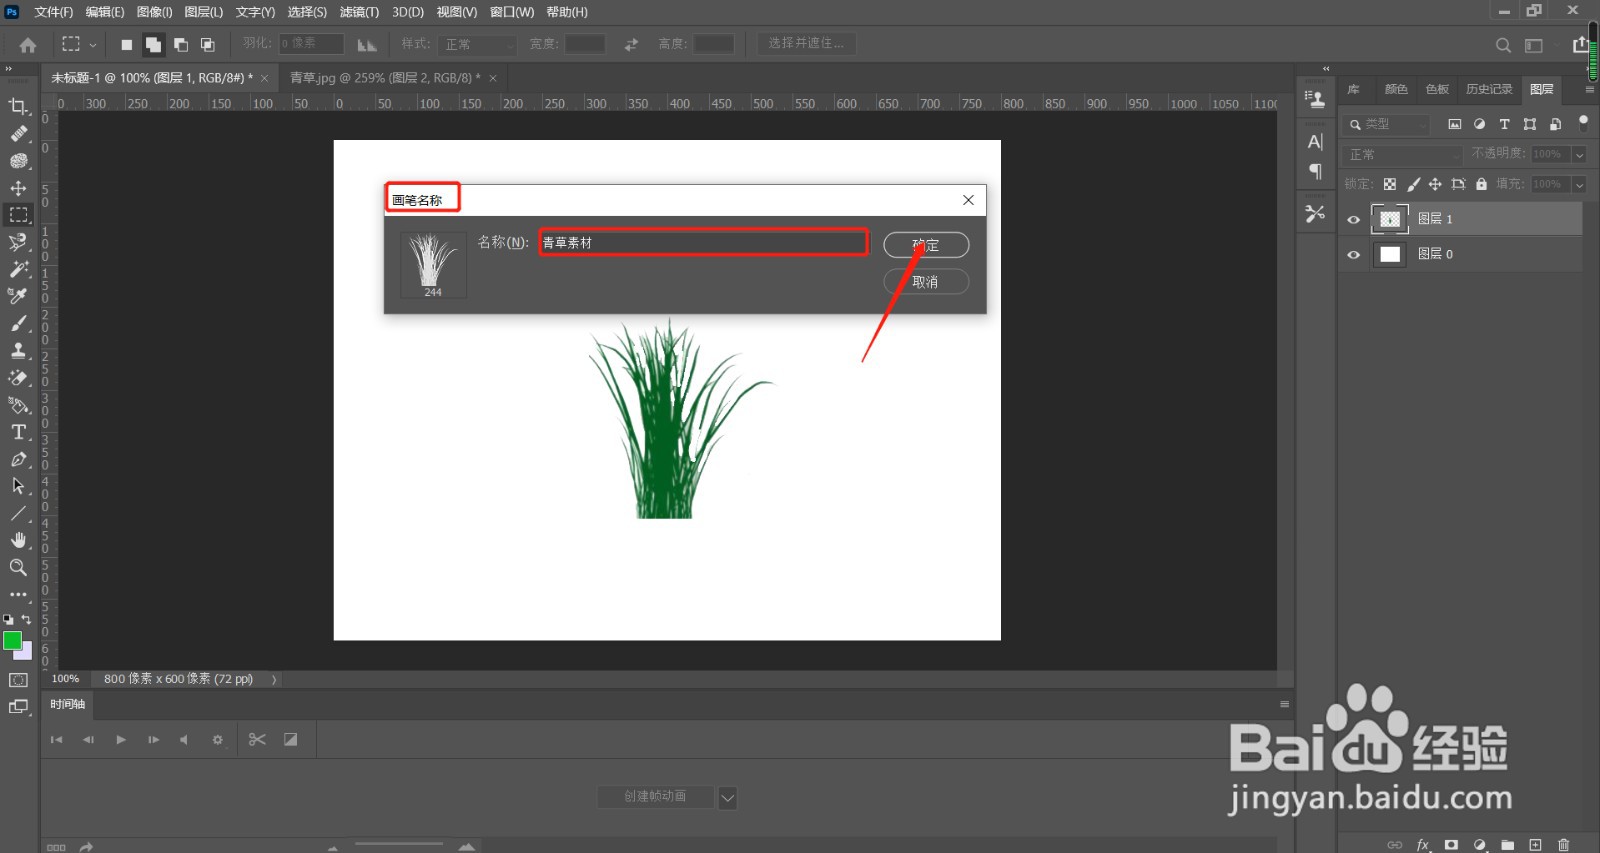Image resolution: width=1600 pixels, height=853 pixels.
Task: Confirm brush name with 确定 button
Action: click(926, 245)
